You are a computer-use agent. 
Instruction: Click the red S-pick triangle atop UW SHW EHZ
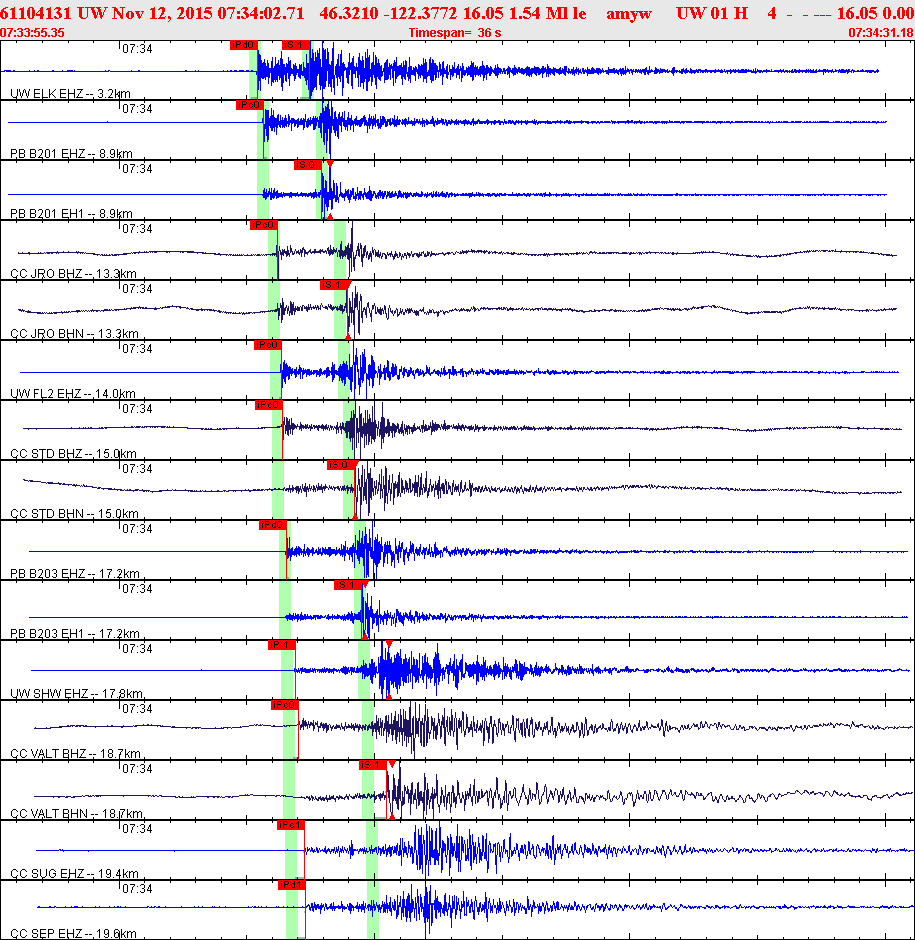click(x=389, y=644)
